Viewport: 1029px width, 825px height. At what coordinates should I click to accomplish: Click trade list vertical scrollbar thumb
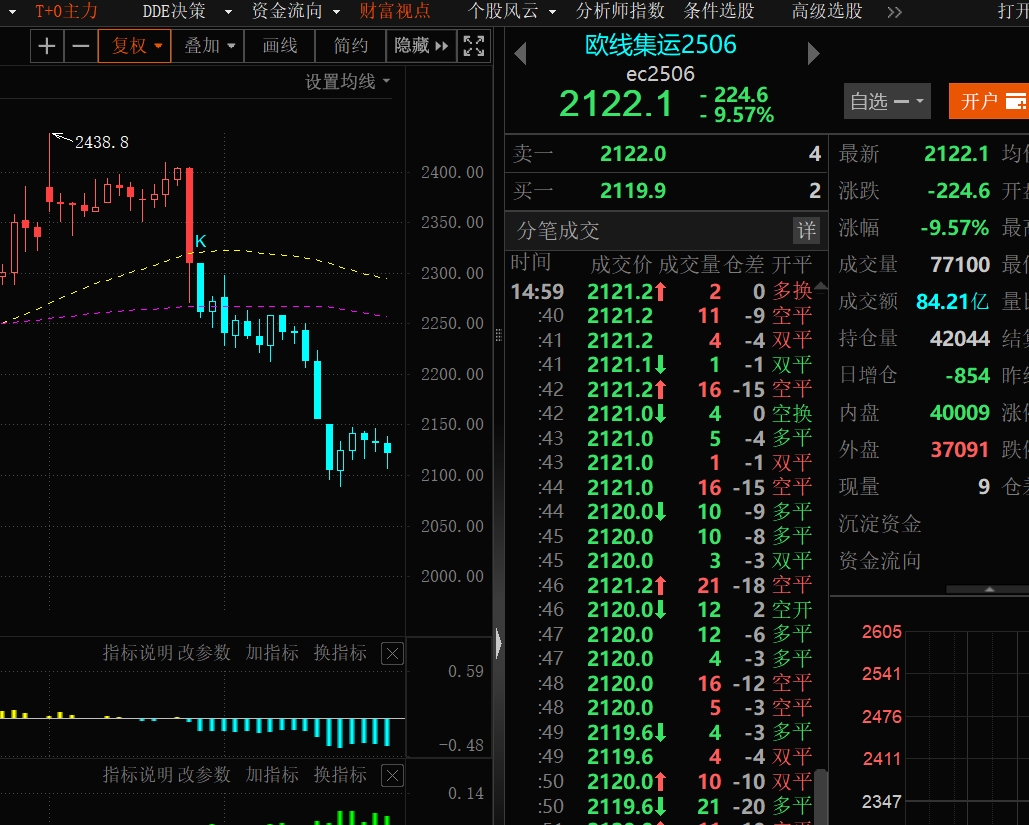pos(821,797)
